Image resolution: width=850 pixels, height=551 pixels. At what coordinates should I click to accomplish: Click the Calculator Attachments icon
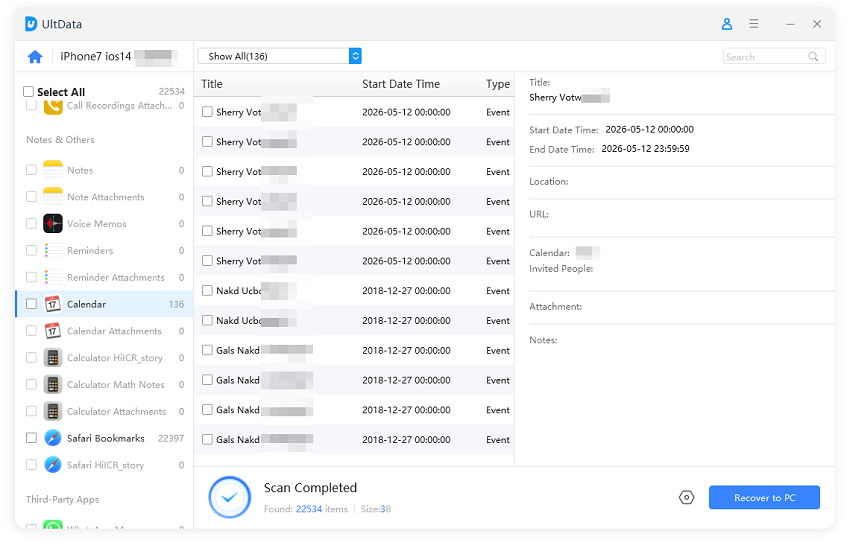pos(53,411)
